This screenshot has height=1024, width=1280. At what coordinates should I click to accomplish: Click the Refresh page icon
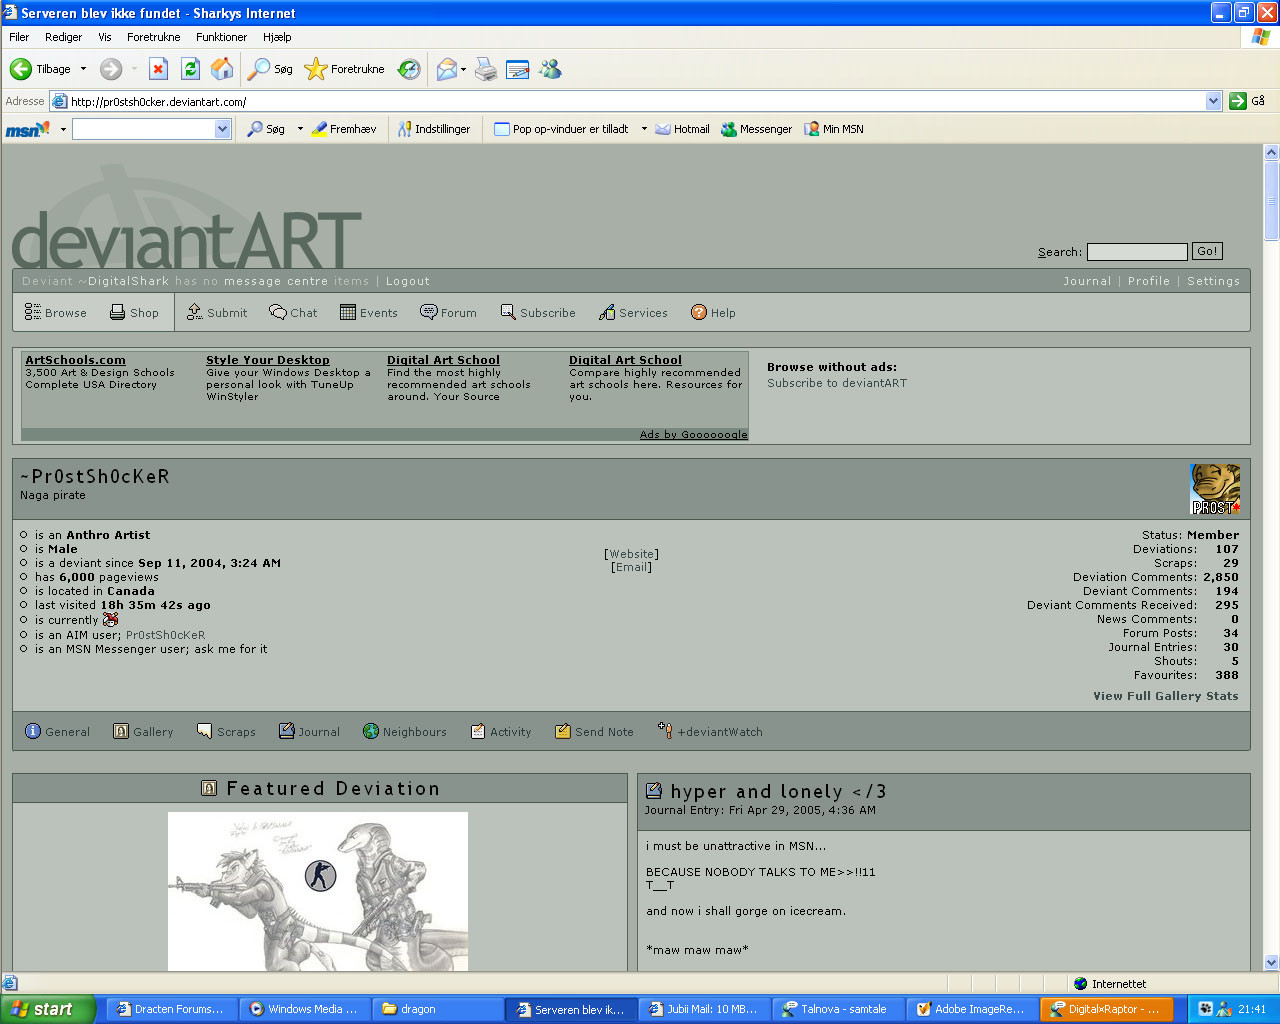pyautogui.click(x=190, y=69)
